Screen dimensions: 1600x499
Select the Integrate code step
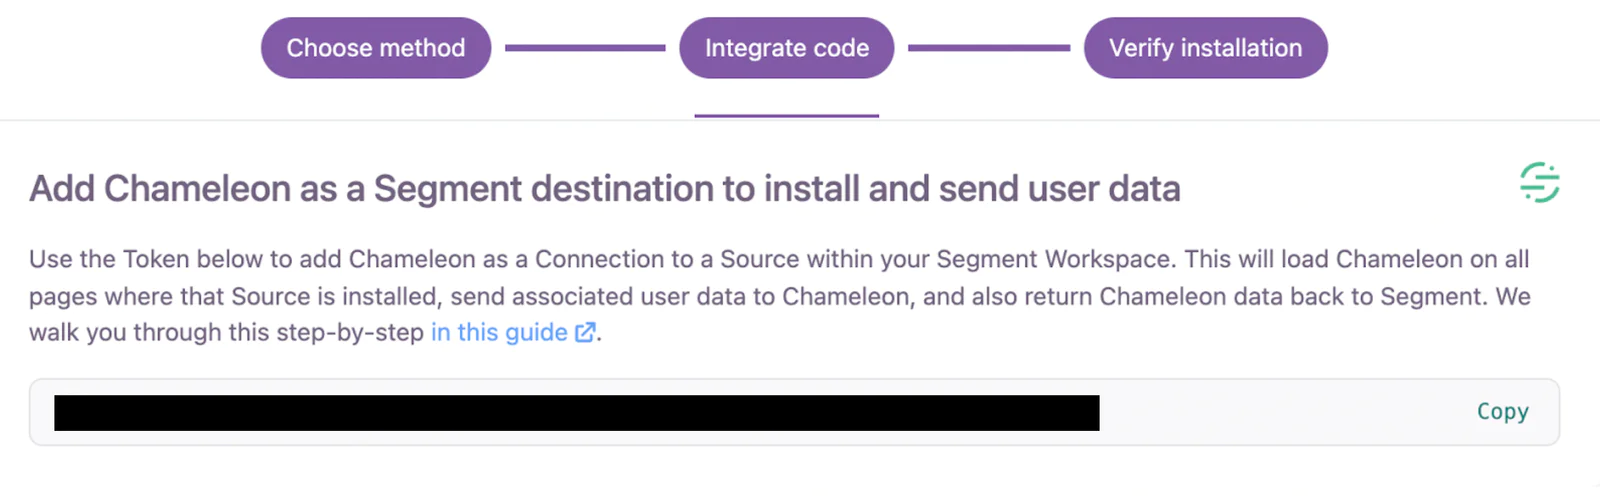(786, 48)
